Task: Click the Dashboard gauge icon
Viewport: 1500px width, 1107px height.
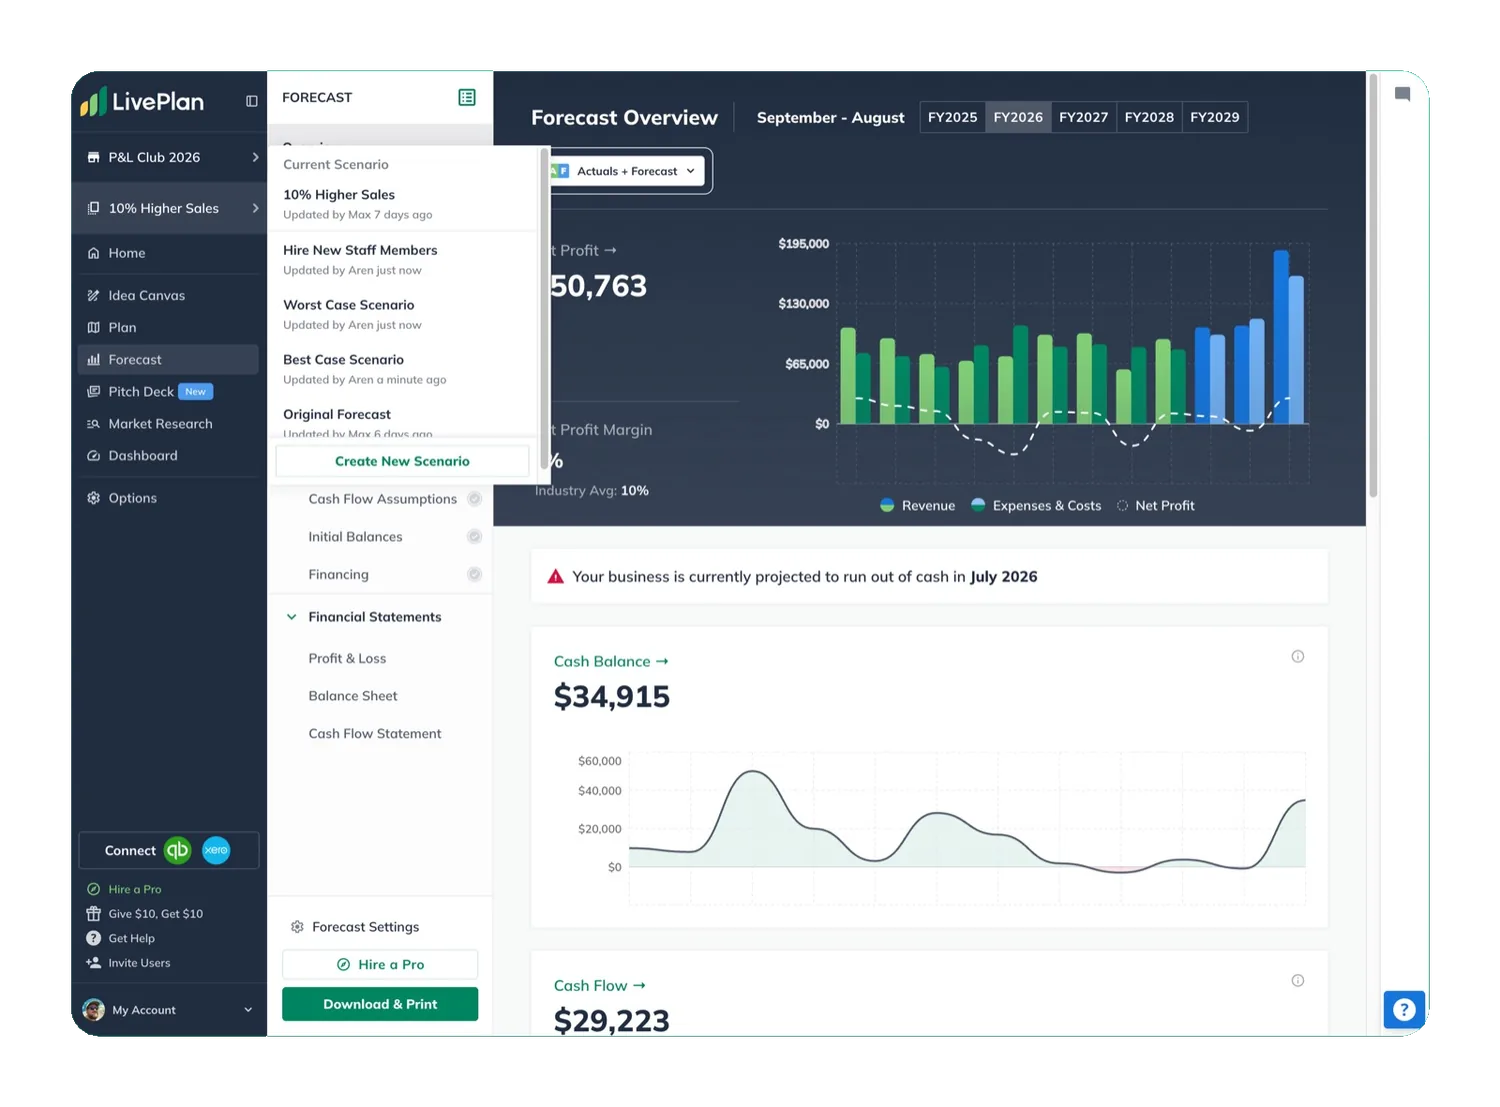Action: 93,455
